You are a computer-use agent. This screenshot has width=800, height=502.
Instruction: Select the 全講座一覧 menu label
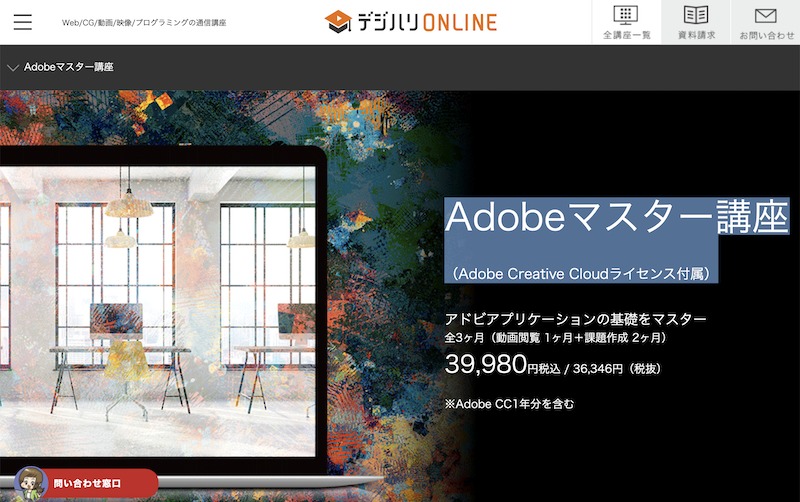point(626,35)
